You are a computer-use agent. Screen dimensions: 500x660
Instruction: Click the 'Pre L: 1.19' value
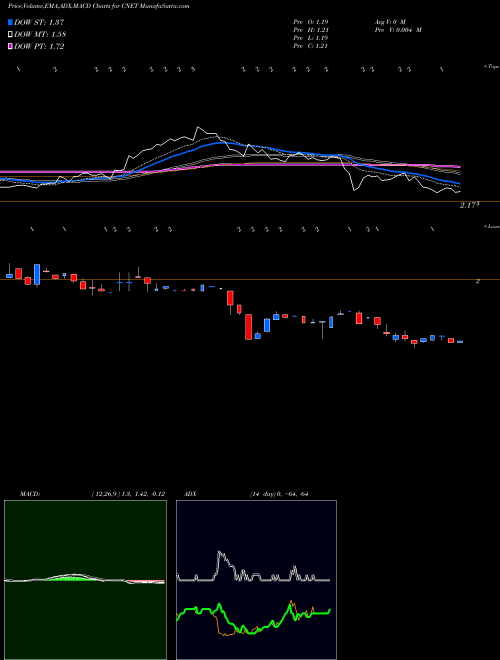310,38
